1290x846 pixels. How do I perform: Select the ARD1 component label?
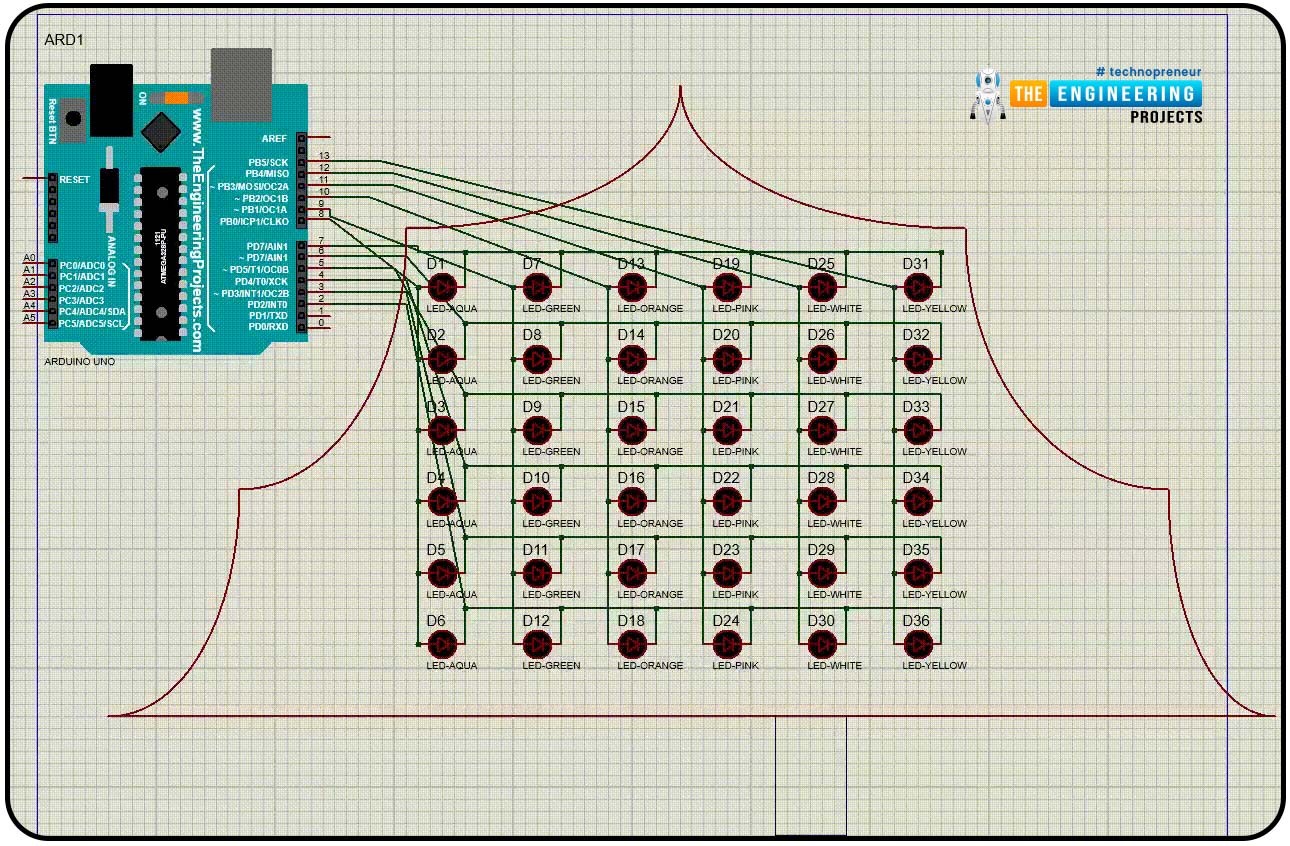[60, 39]
